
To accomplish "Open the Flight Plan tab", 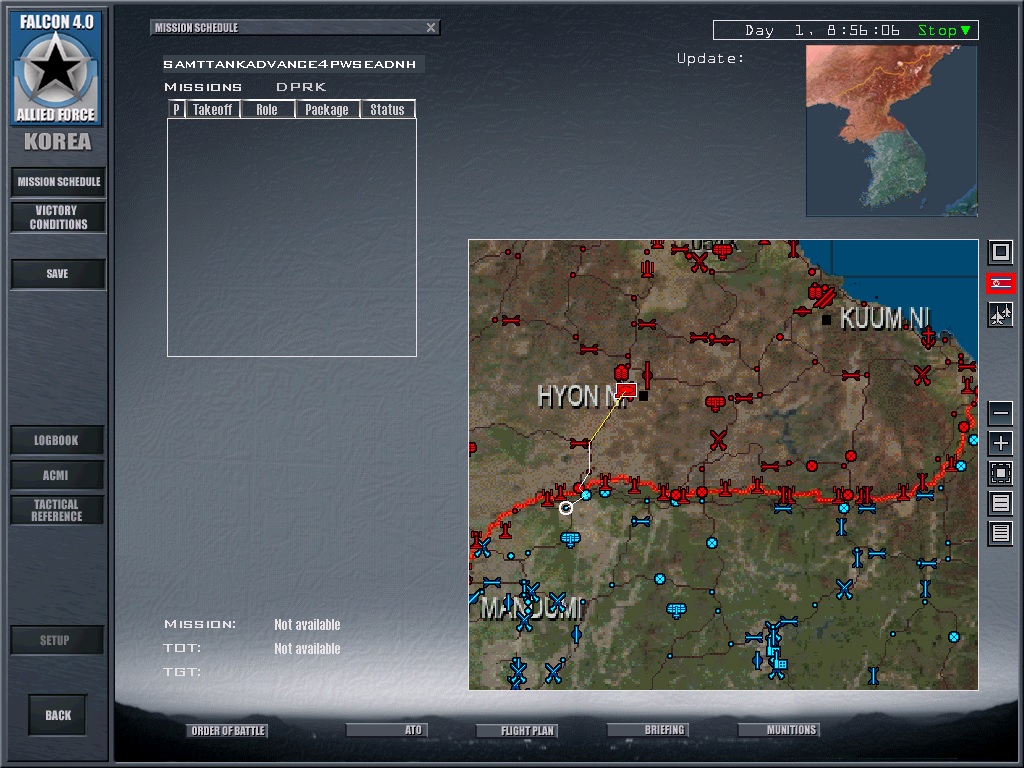I will point(528,731).
